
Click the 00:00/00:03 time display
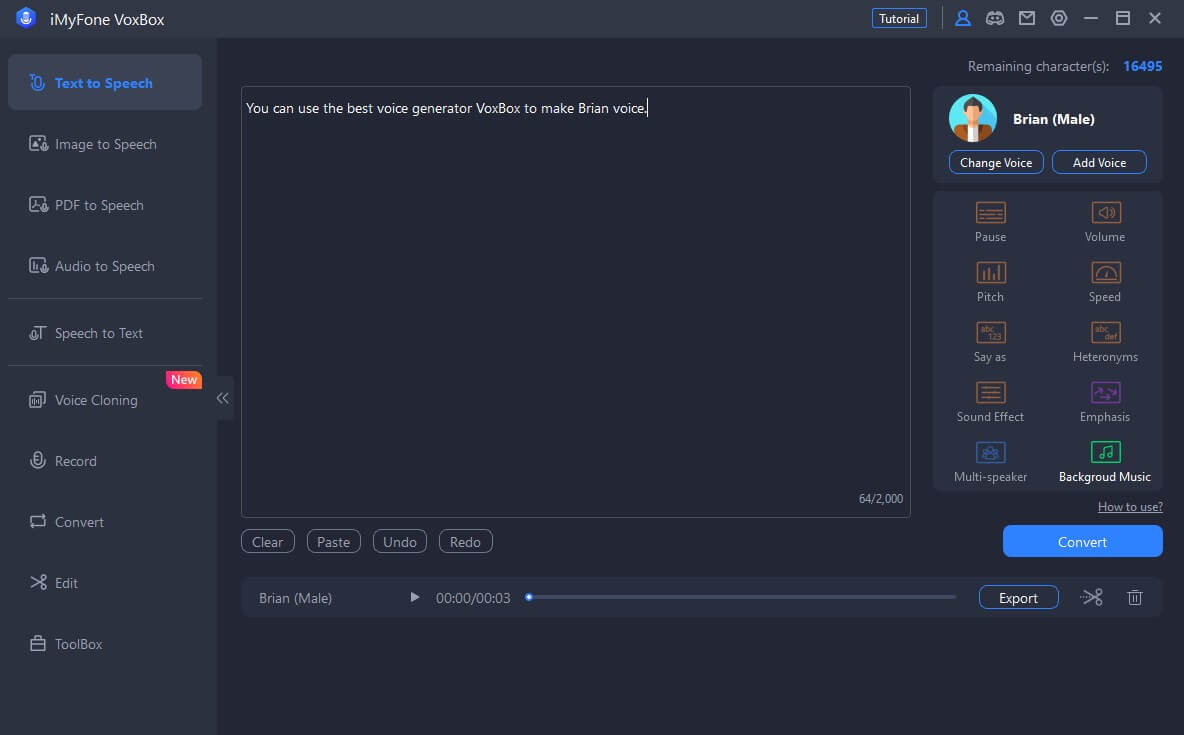tap(473, 598)
